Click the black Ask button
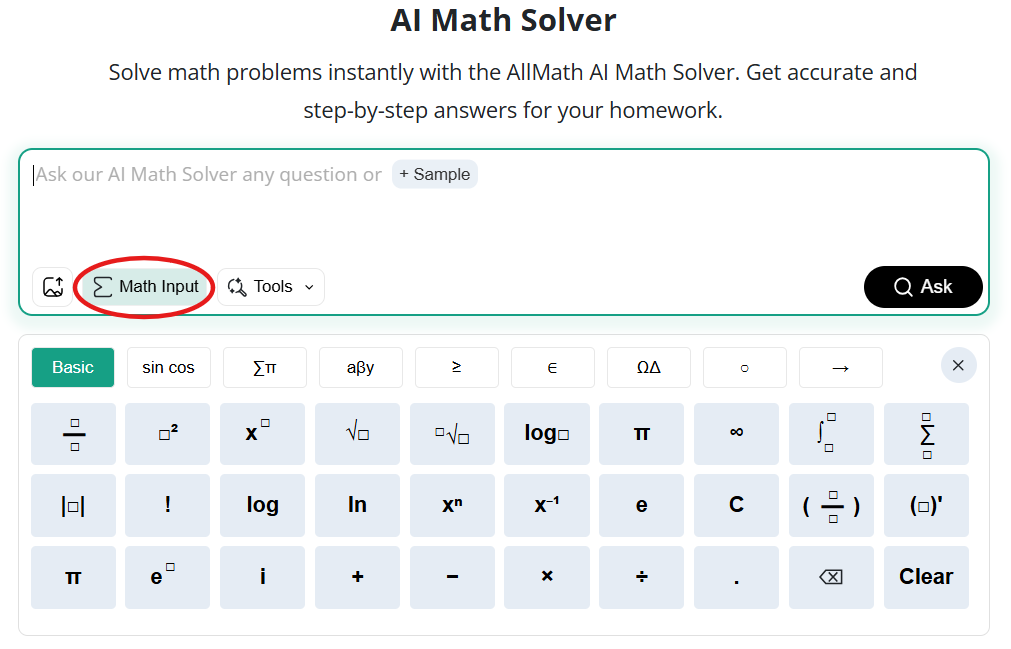Image resolution: width=1011 pixels, height=649 pixels. [923, 287]
